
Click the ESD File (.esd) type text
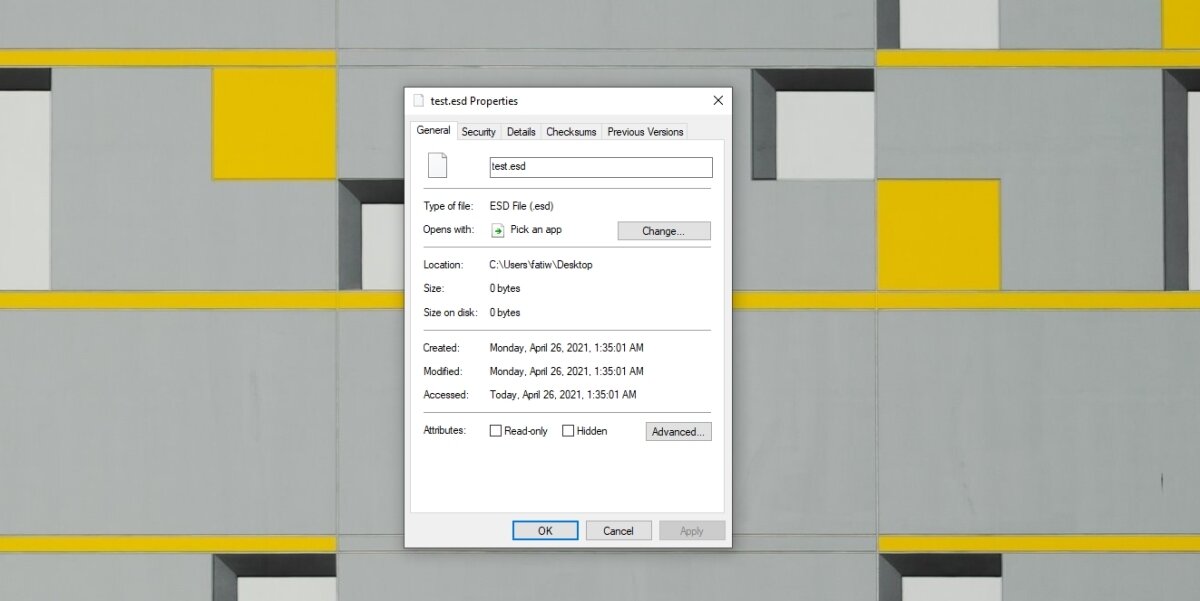pyautogui.click(x=521, y=206)
